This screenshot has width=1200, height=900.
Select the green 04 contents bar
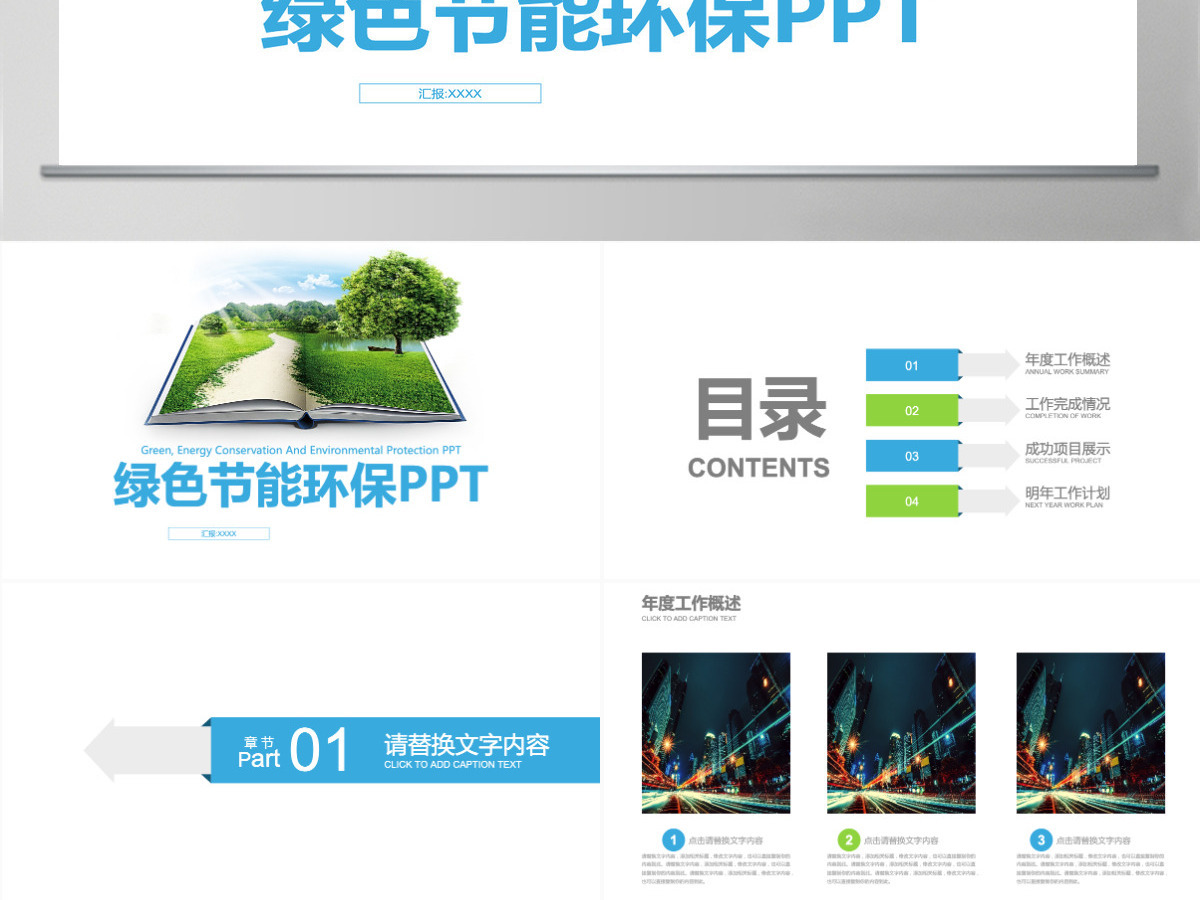point(912,500)
